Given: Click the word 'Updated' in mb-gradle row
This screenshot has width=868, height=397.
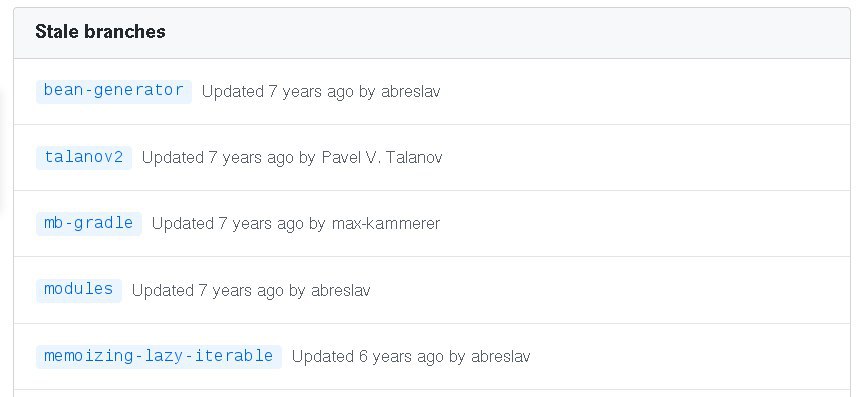Looking at the screenshot, I should pyautogui.click(x=183, y=224).
